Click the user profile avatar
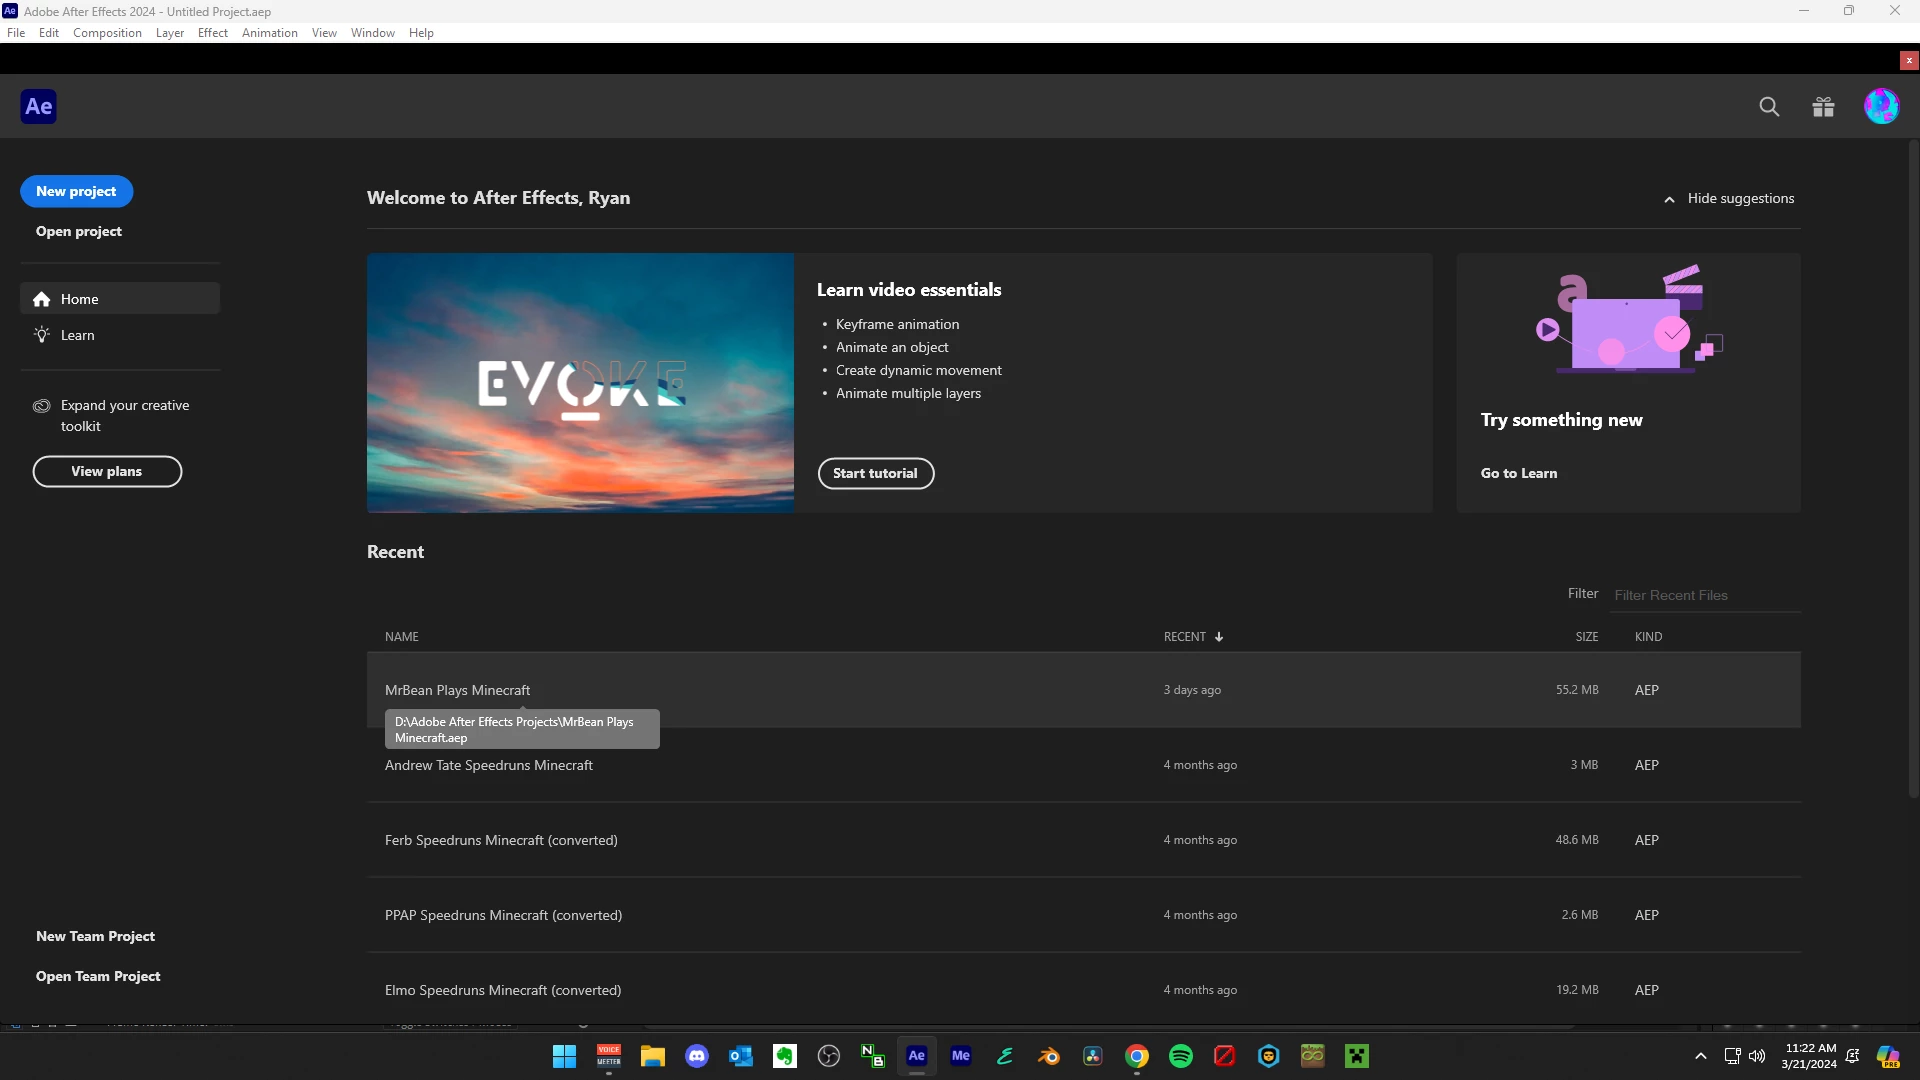Image resolution: width=1920 pixels, height=1080 pixels. (1881, 106)
